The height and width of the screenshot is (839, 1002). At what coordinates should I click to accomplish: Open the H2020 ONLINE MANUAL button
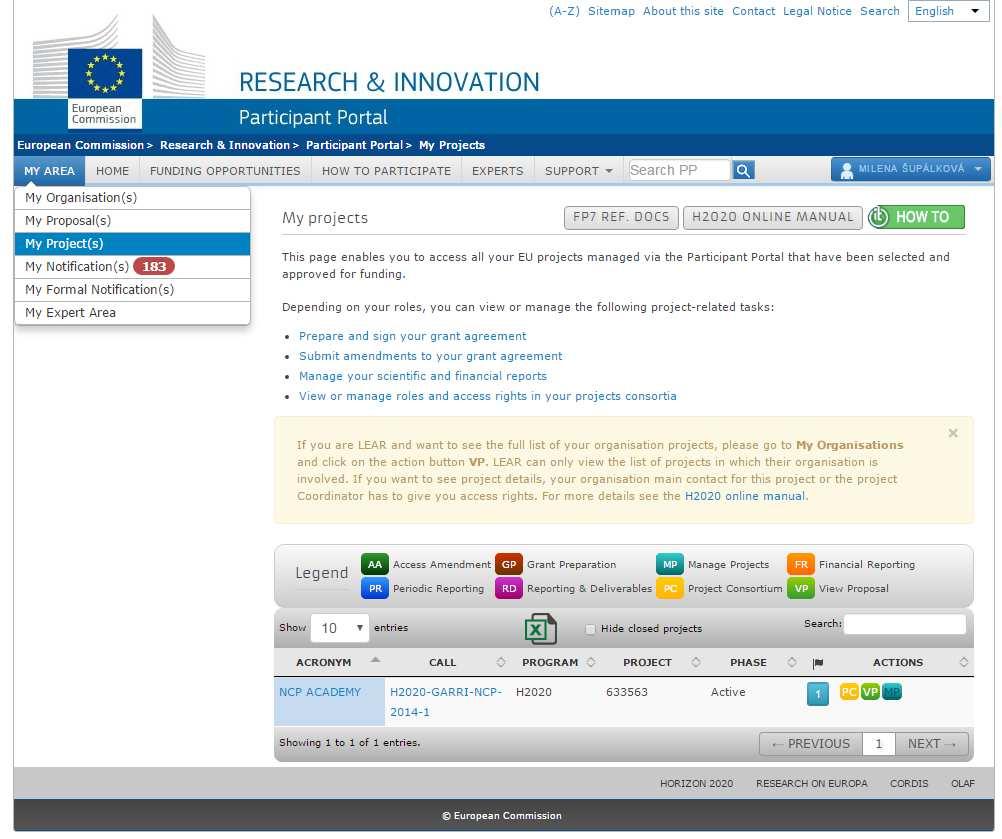(773, 217)
